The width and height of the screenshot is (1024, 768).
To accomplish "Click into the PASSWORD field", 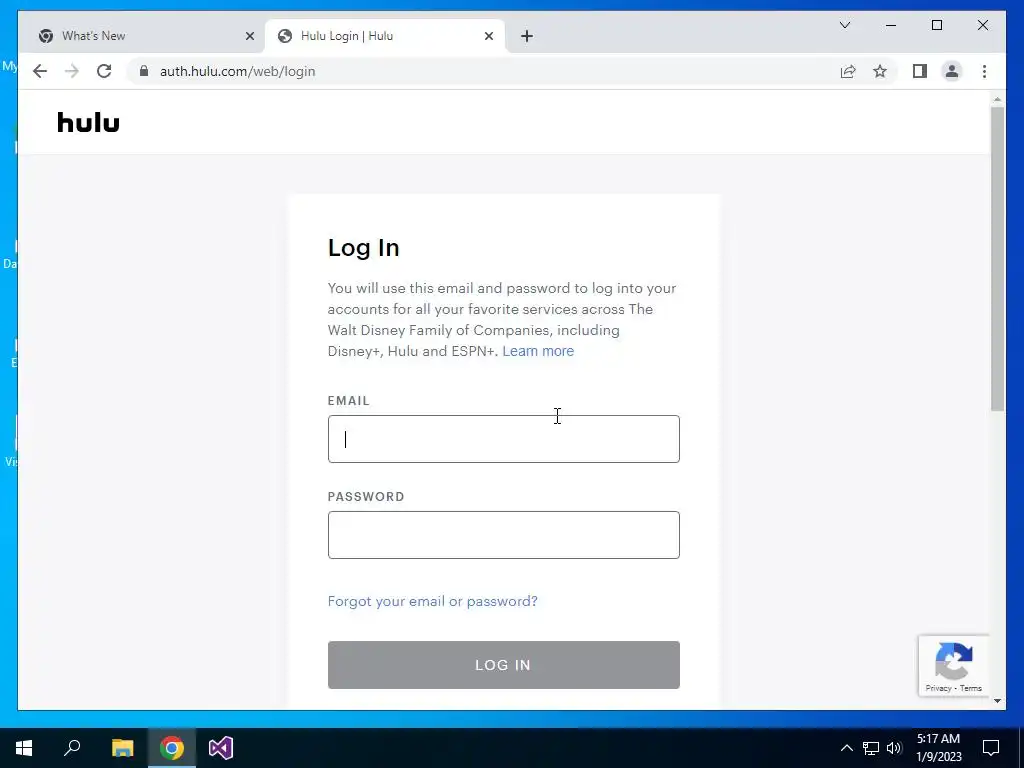I will tap(504, 535).
